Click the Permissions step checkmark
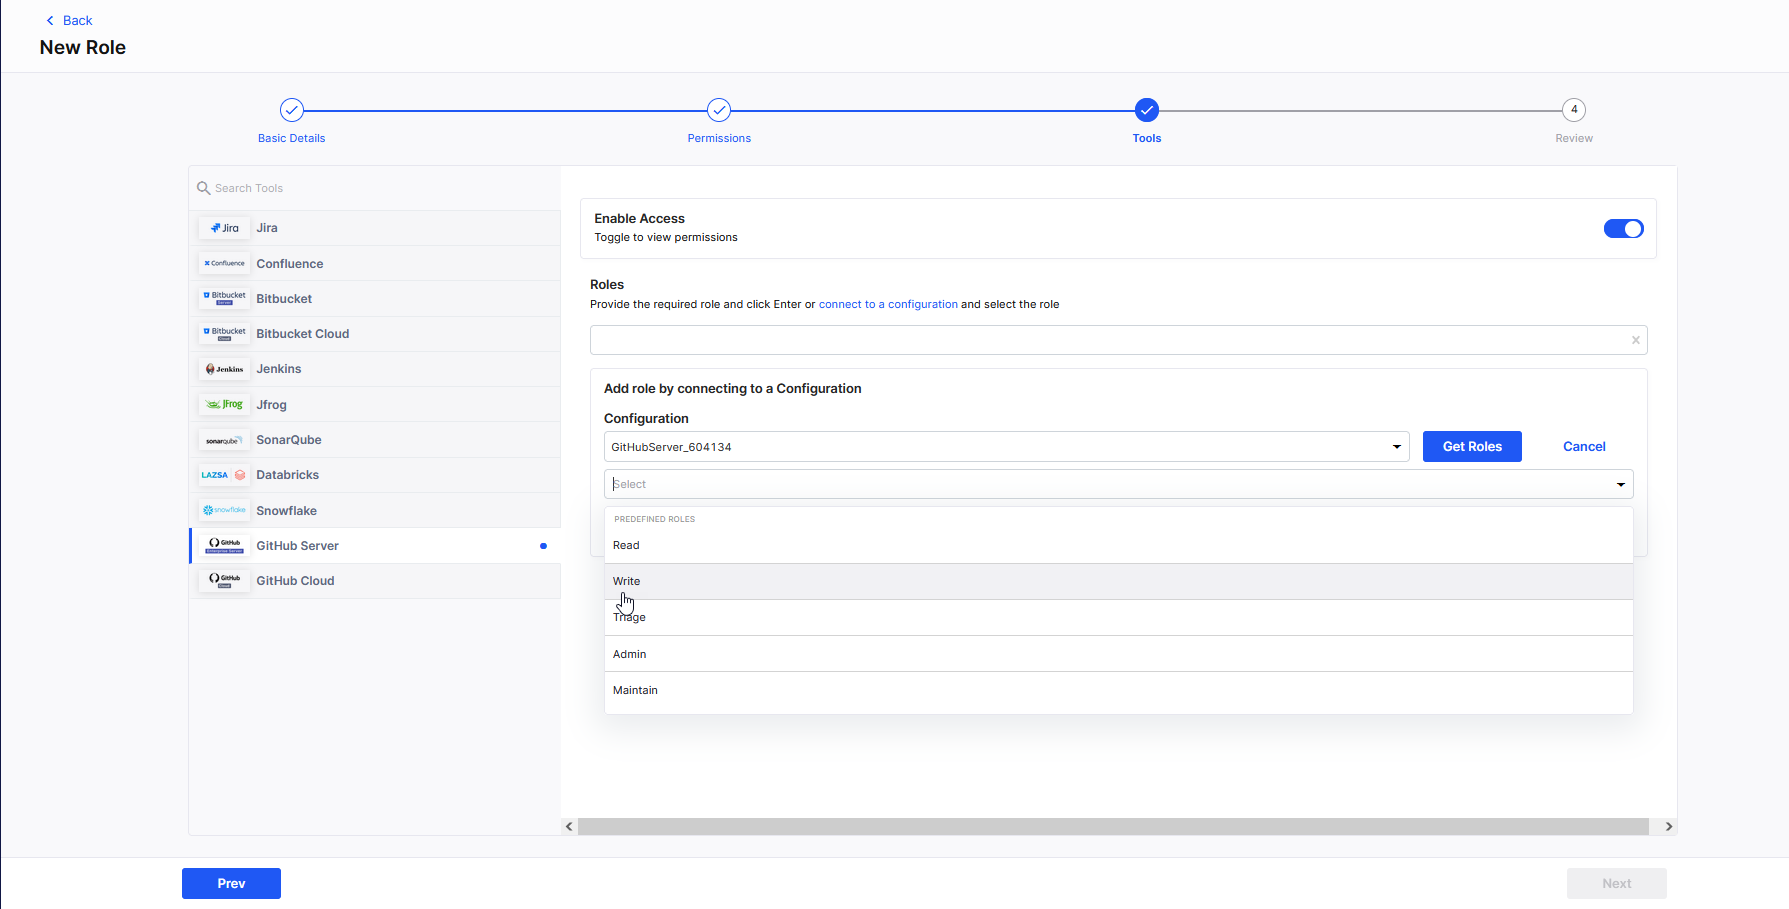The width and height of the screenshot is (1789, 909). 719,110
